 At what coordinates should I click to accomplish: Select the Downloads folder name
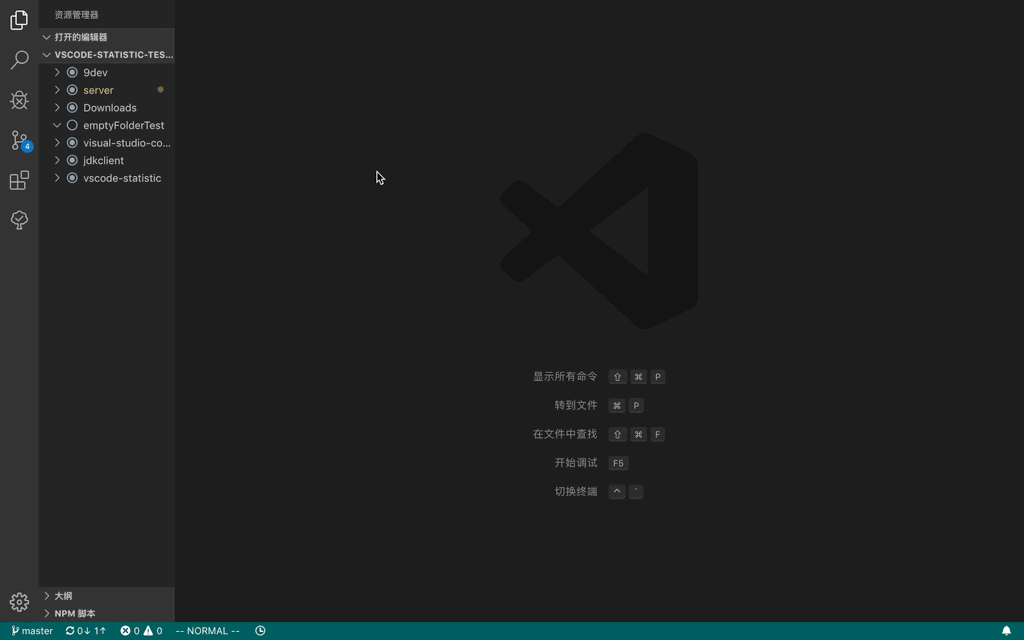110,108
